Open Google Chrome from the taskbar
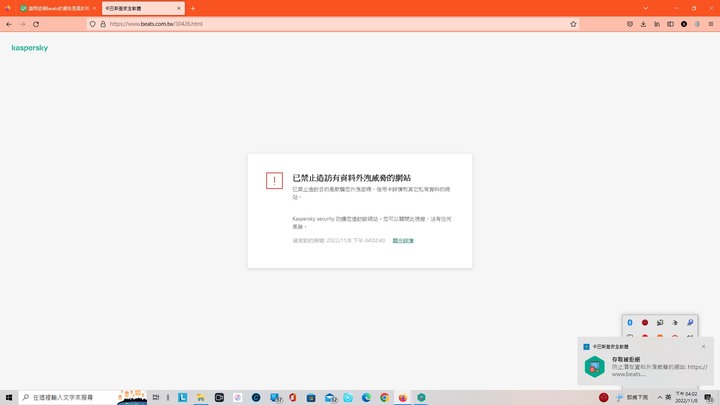The image size is (720, 405). [x=384, y=397]
